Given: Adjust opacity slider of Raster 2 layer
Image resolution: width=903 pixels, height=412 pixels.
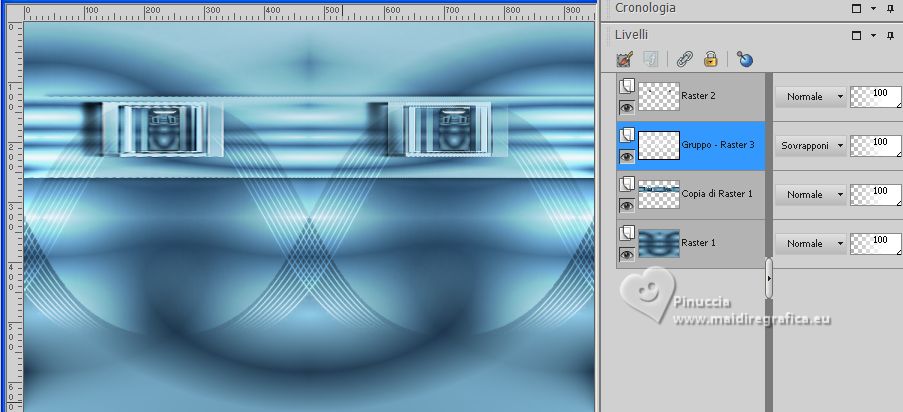Looking at the screenshot, I should tap(876, 97).
